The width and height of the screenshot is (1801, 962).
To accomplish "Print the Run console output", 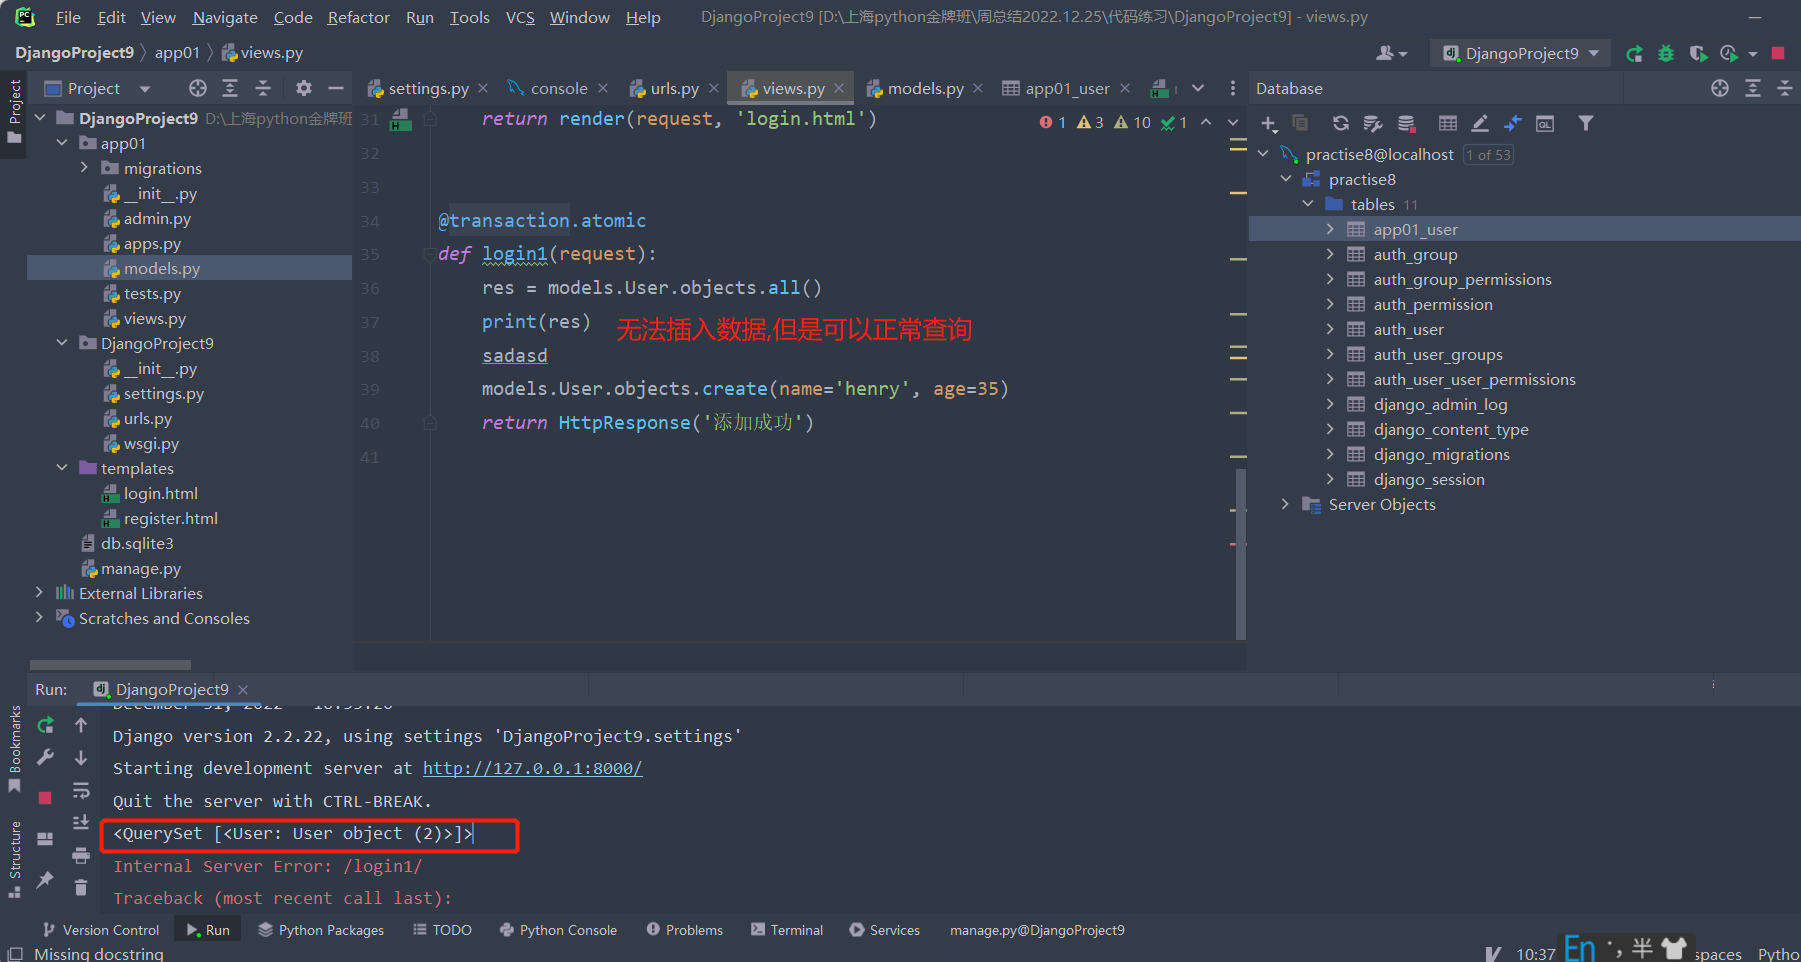I will click(81, 855).
